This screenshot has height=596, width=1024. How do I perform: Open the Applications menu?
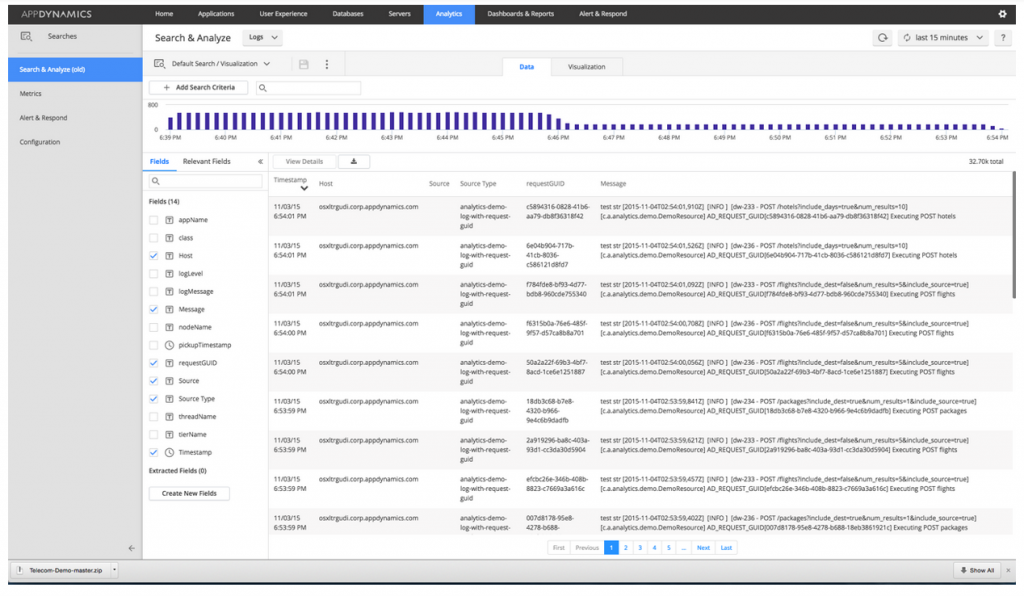[216, 14]
